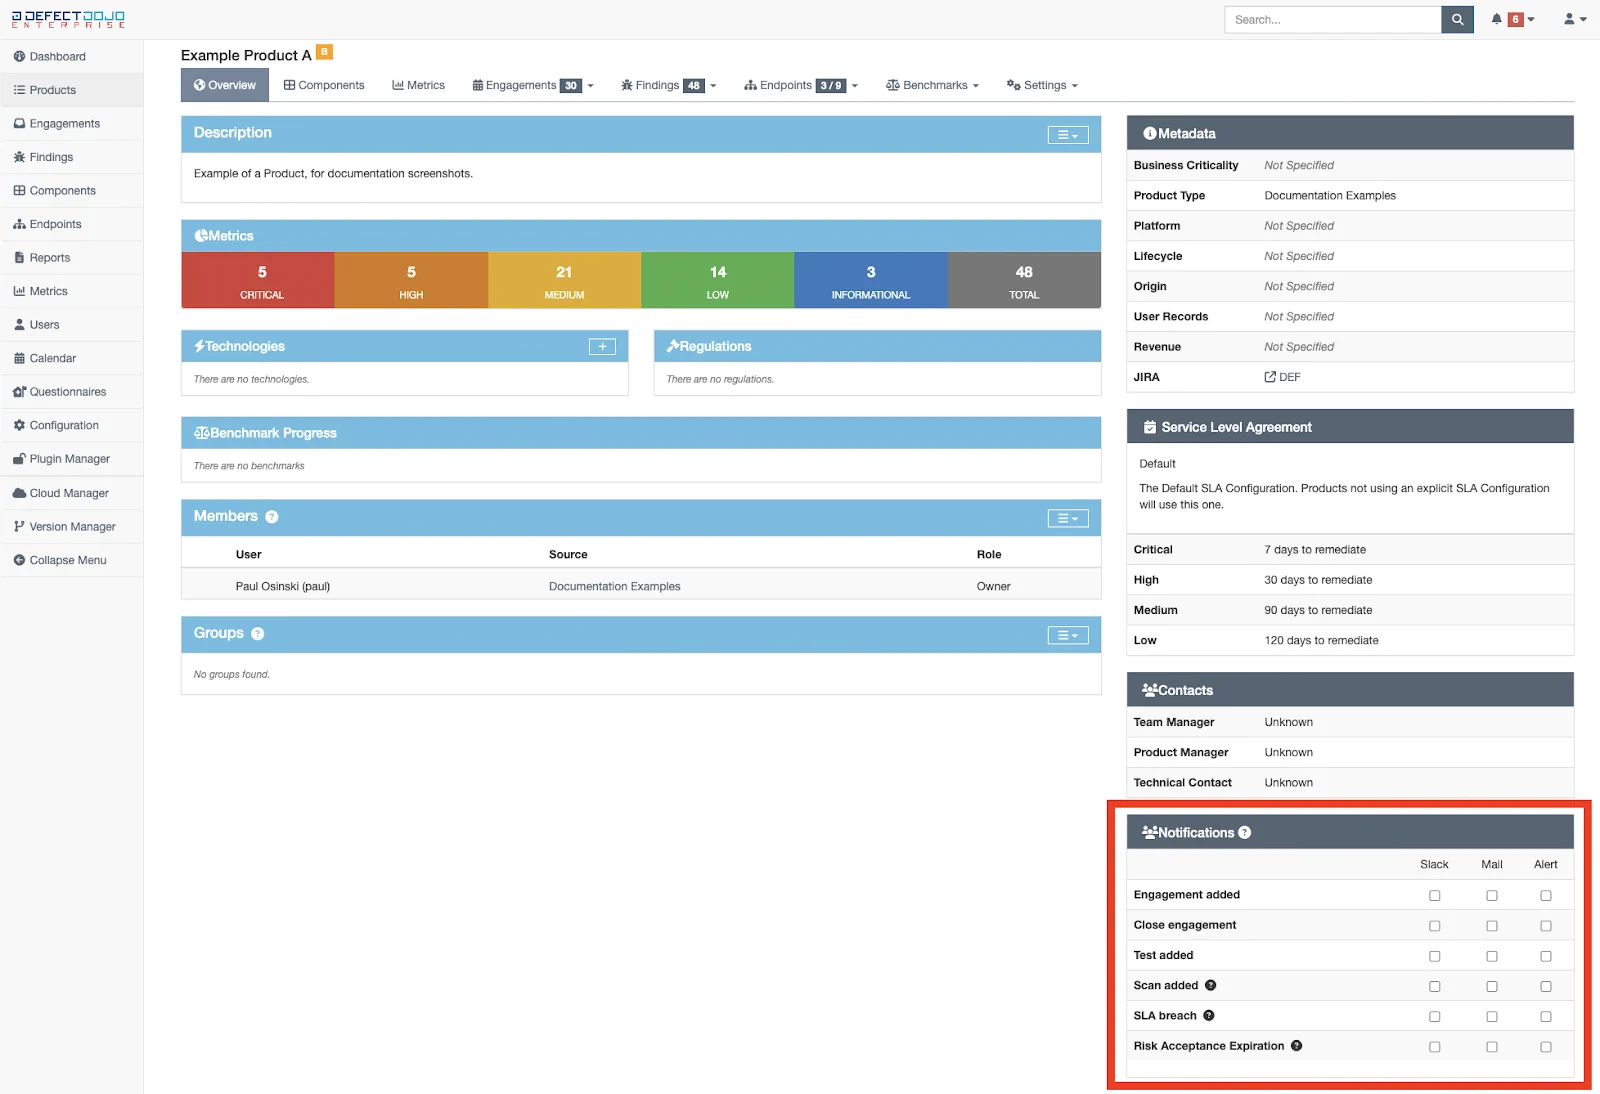Check the Mail box for Test added

1491,956
